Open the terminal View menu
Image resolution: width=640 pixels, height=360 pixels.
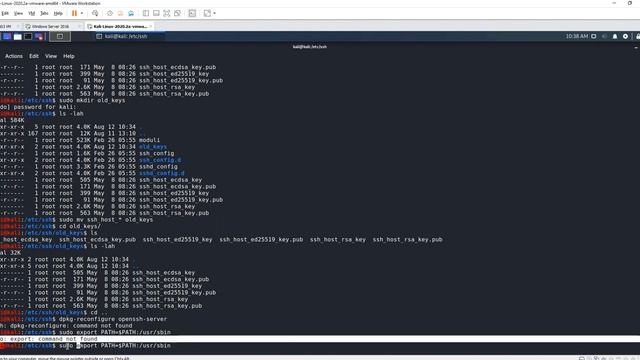click(x=51, y=56)
